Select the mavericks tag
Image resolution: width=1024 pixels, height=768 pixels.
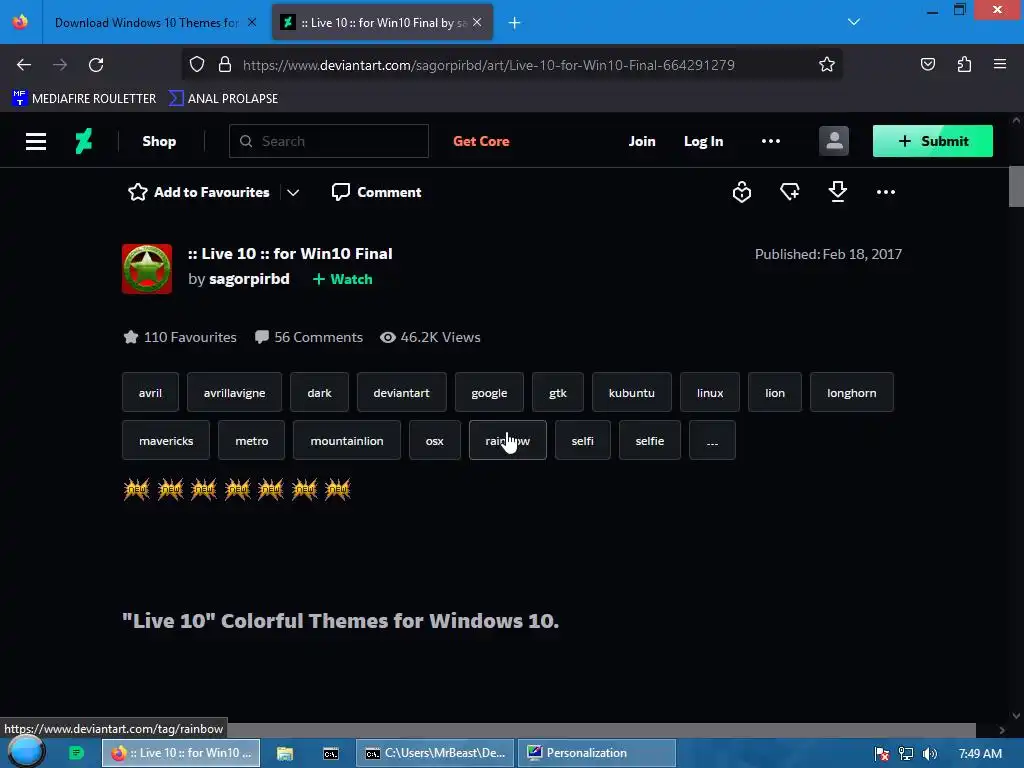(x=166, y=441)
